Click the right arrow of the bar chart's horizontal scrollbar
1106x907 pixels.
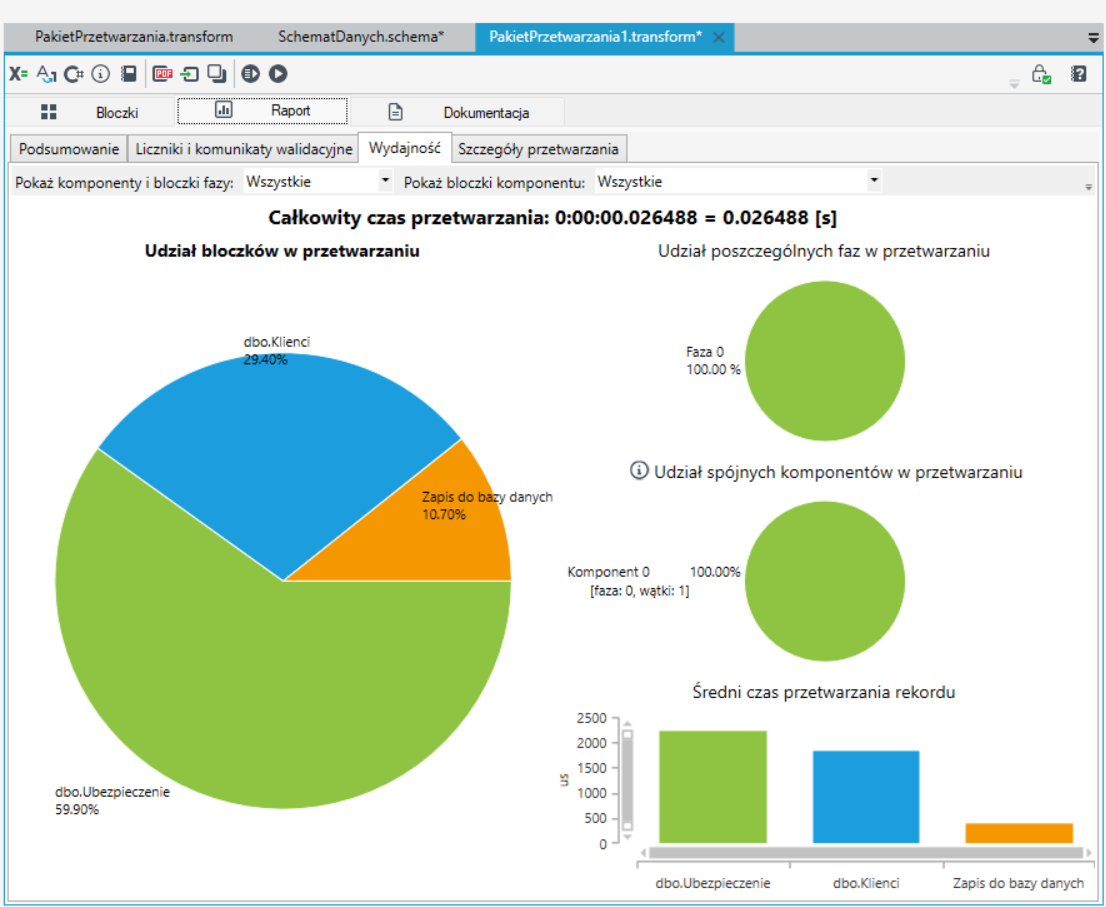coord(1090,853)
